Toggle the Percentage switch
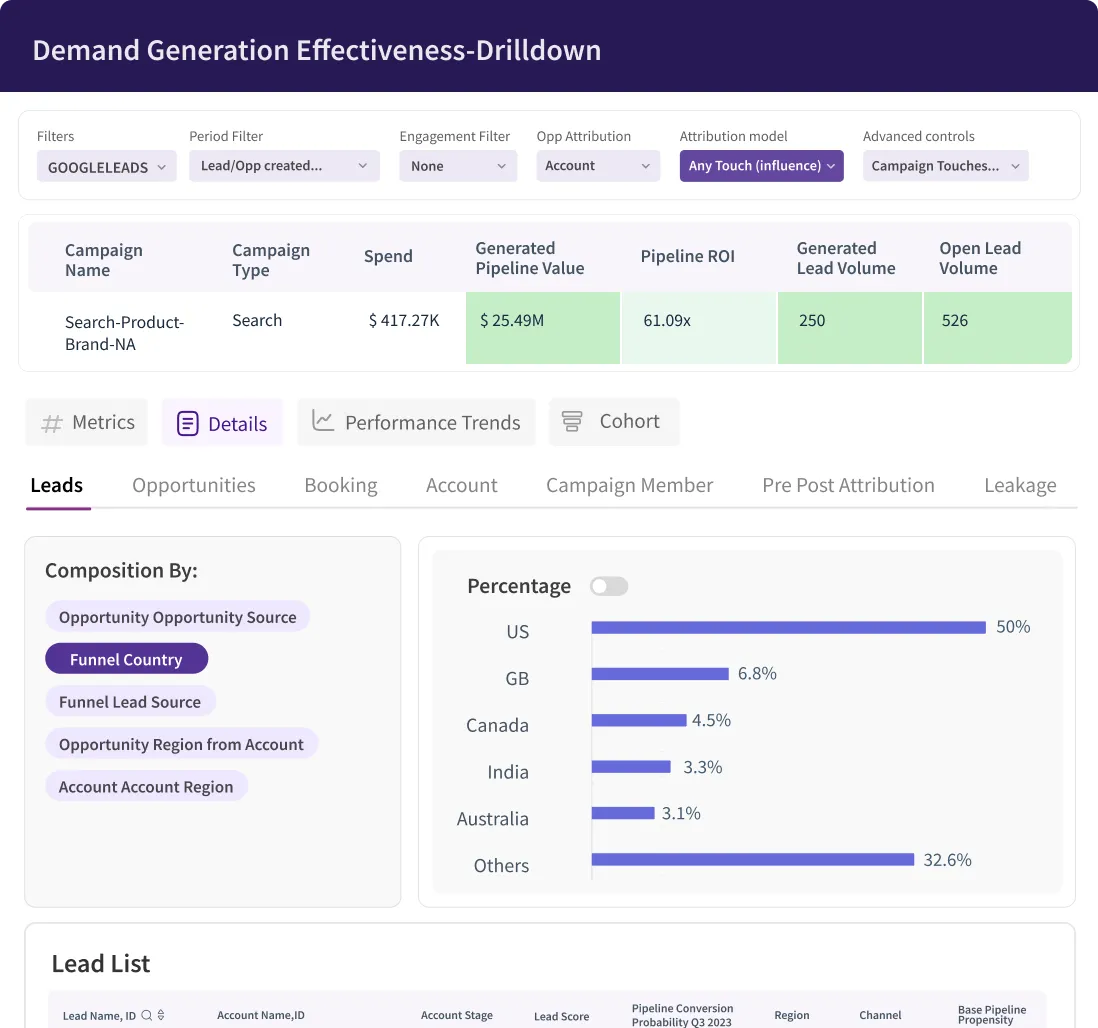This screenshot has height=1028, width=1098. (609, 586)
